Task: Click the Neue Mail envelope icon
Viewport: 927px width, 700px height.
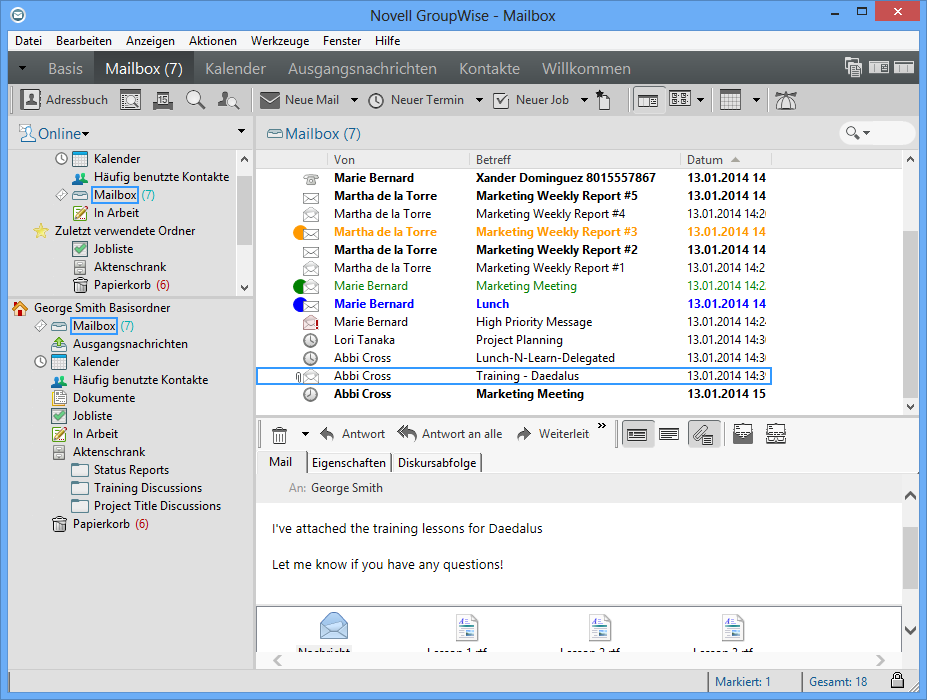Action: point(270,100)
